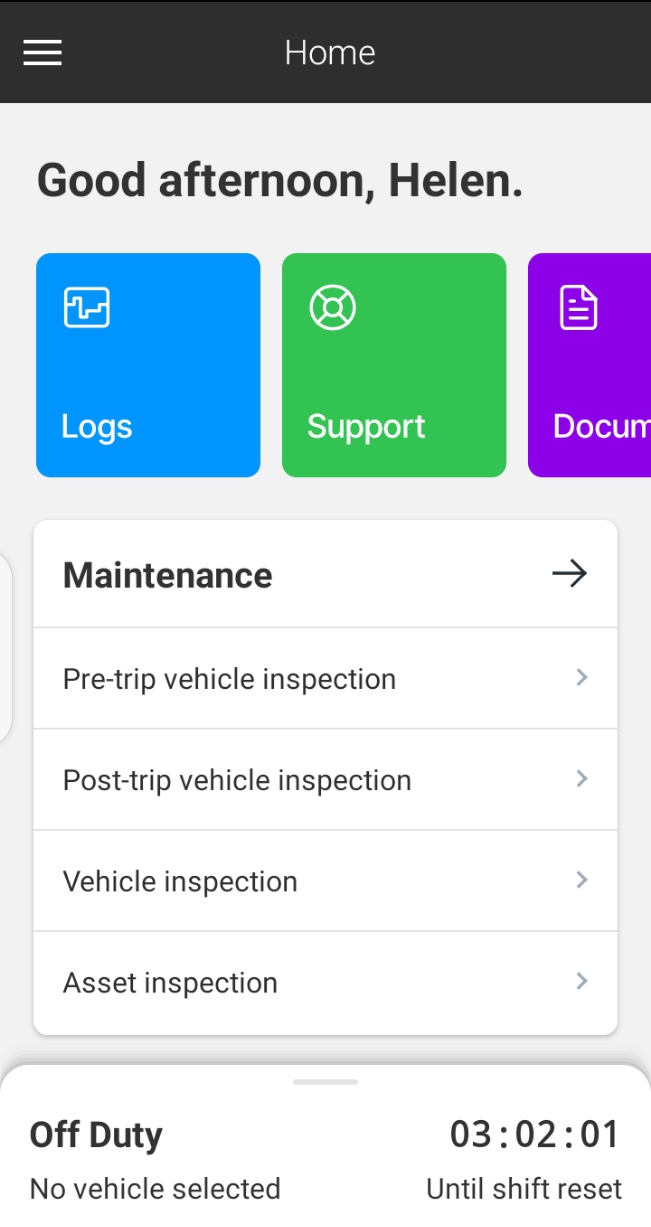
Task: Open the green Support card
Action: tap(394, 365)
